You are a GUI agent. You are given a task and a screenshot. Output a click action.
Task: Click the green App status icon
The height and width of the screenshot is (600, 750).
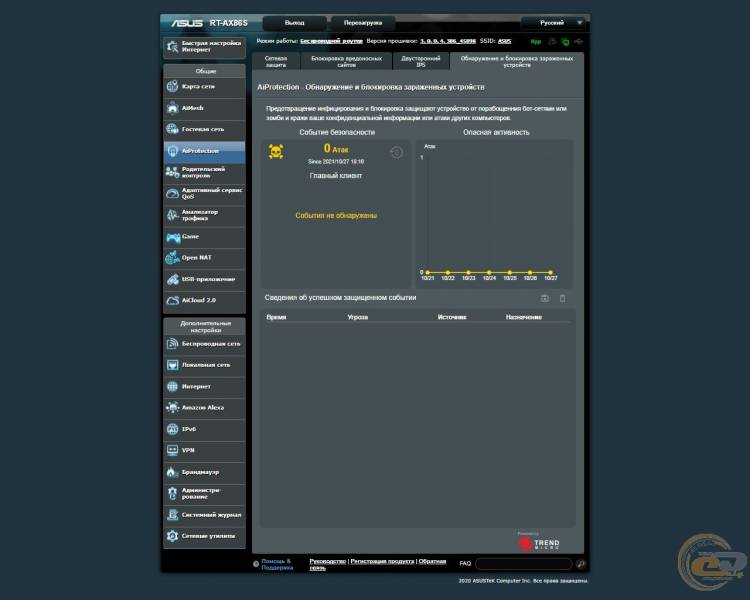click(x=536, y=42)
